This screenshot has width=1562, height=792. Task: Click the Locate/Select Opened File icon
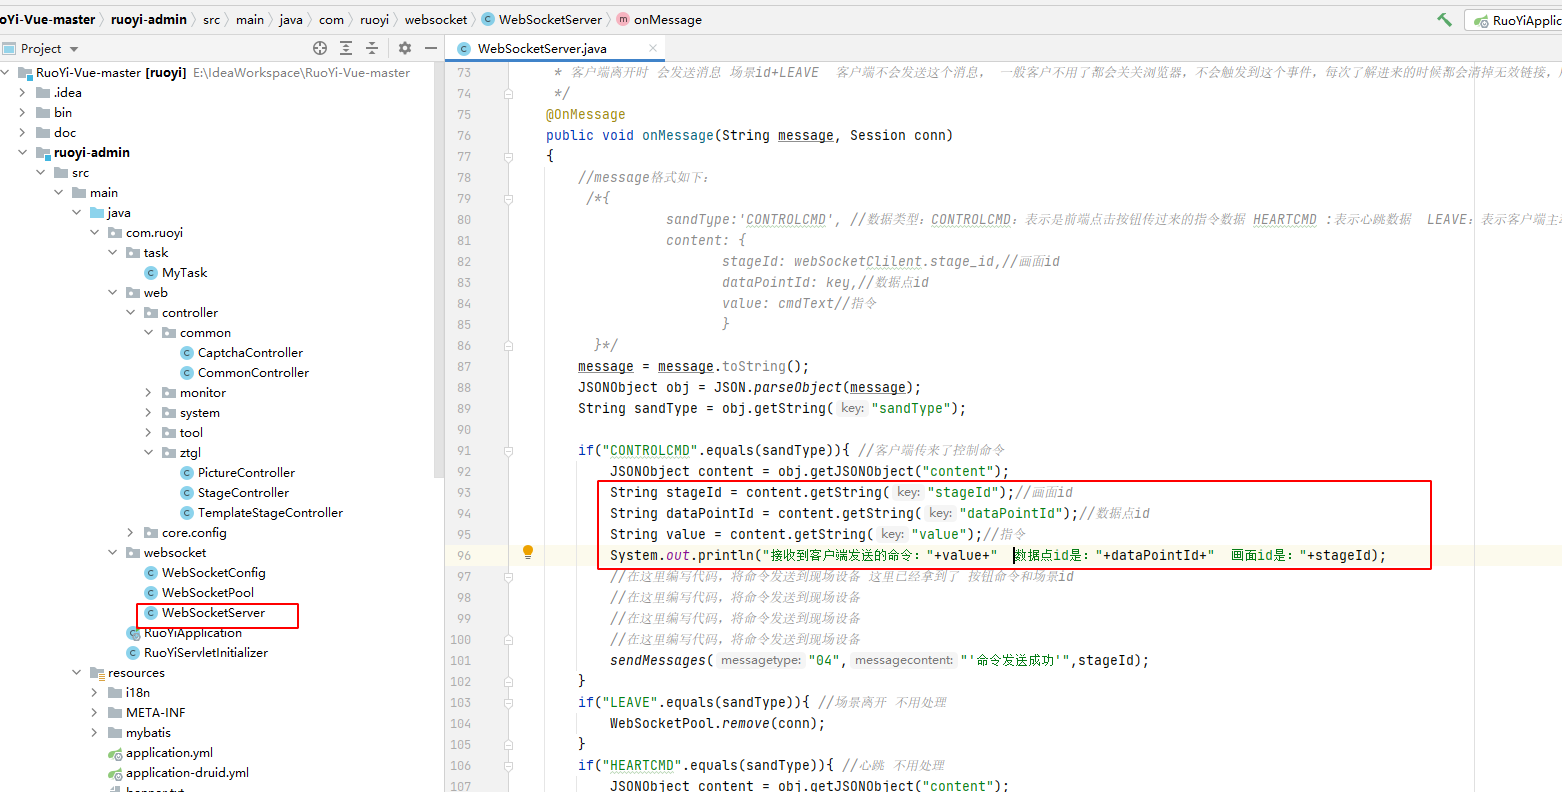click(320, 48)
